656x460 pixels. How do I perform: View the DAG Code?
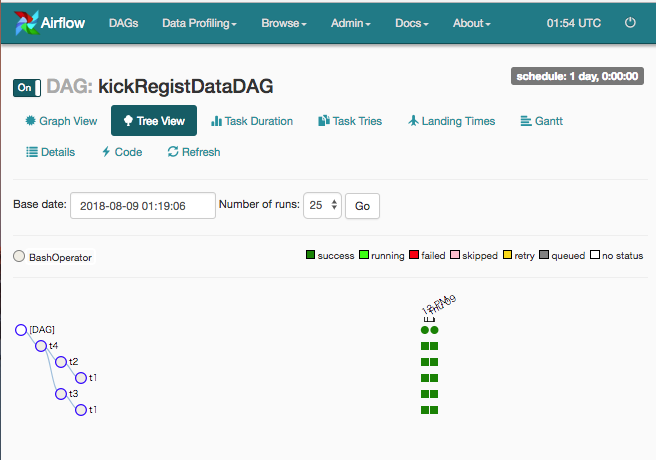(x=121, y=152)
